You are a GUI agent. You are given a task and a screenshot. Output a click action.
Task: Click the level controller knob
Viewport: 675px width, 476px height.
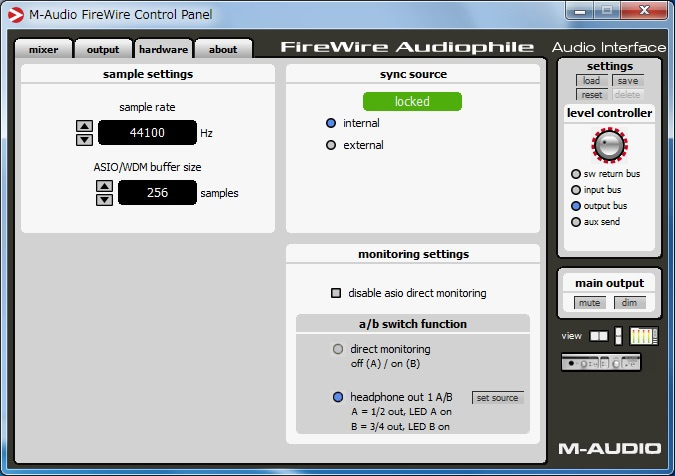(x=610, y=145)
